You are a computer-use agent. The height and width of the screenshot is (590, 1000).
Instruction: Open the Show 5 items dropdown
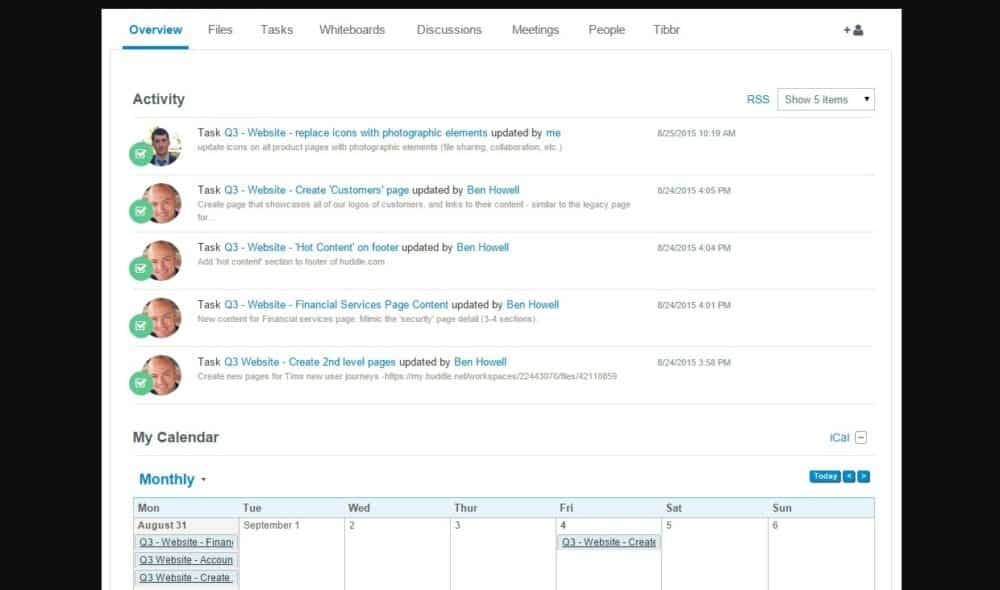coord(825,99)
